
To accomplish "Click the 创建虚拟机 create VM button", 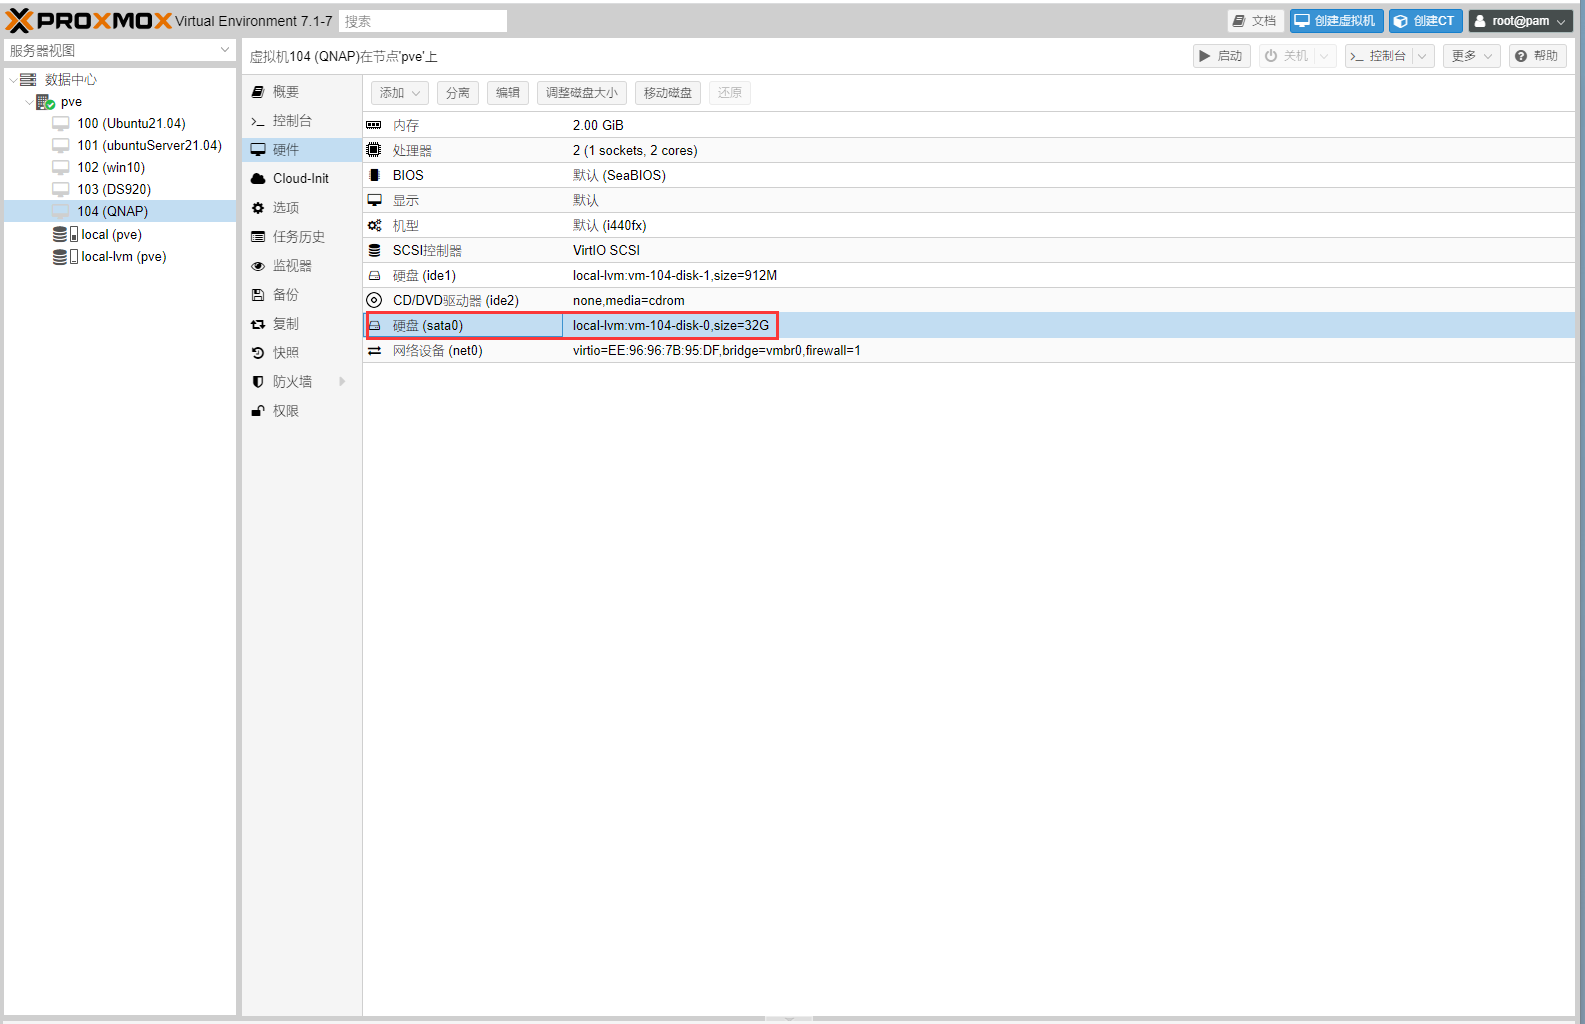I will pyautogui.click(x=1336, y=21).
